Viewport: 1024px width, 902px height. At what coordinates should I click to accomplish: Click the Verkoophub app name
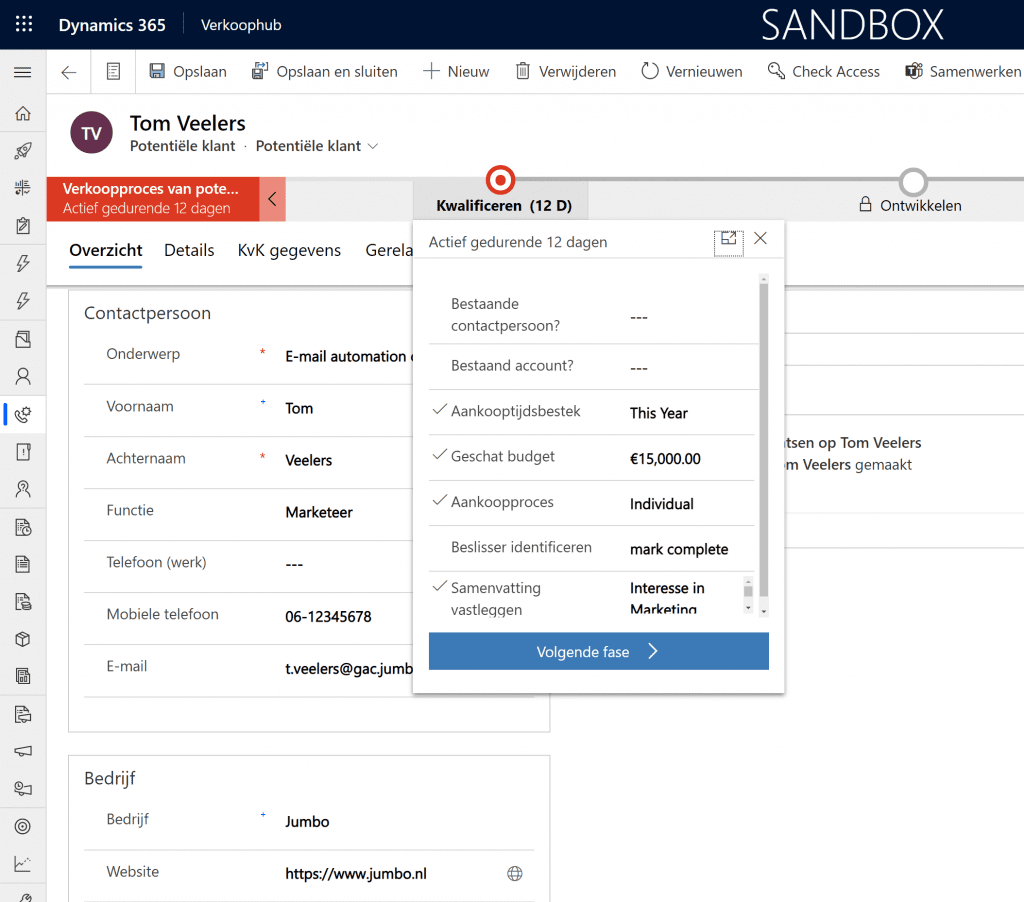(x=241, y=25)
